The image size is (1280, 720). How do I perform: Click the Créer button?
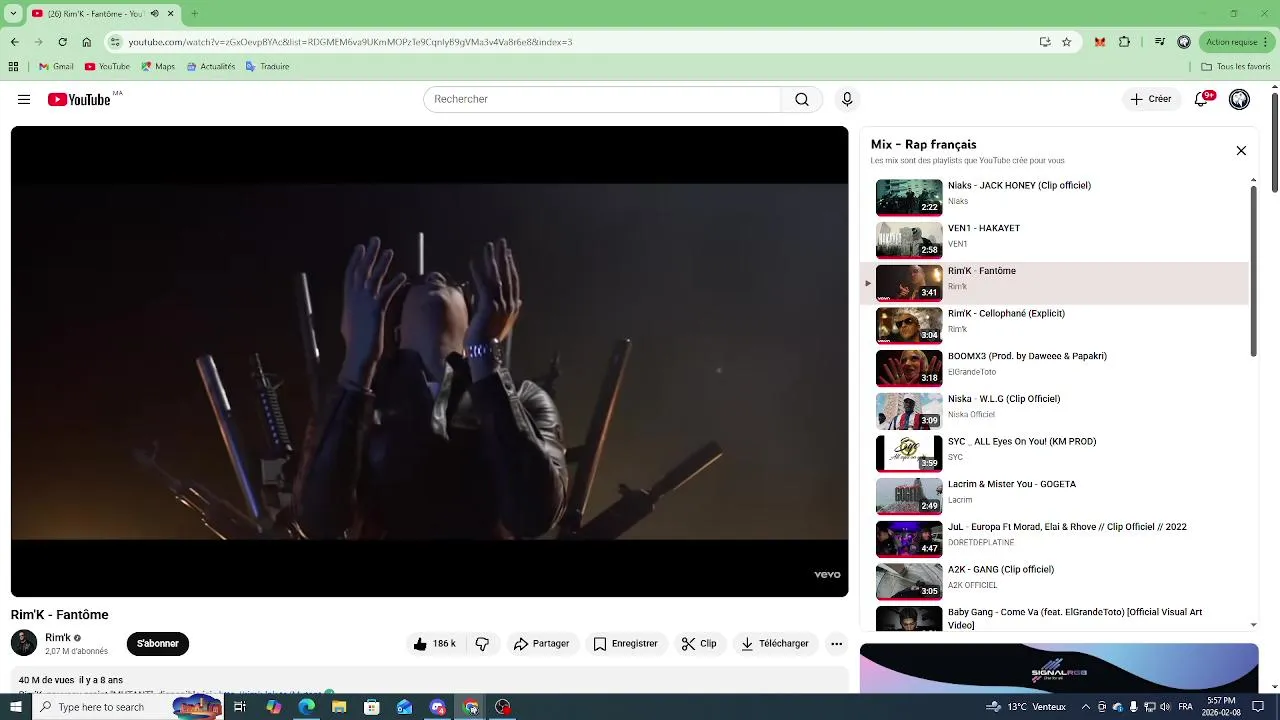coord(1151,99)
